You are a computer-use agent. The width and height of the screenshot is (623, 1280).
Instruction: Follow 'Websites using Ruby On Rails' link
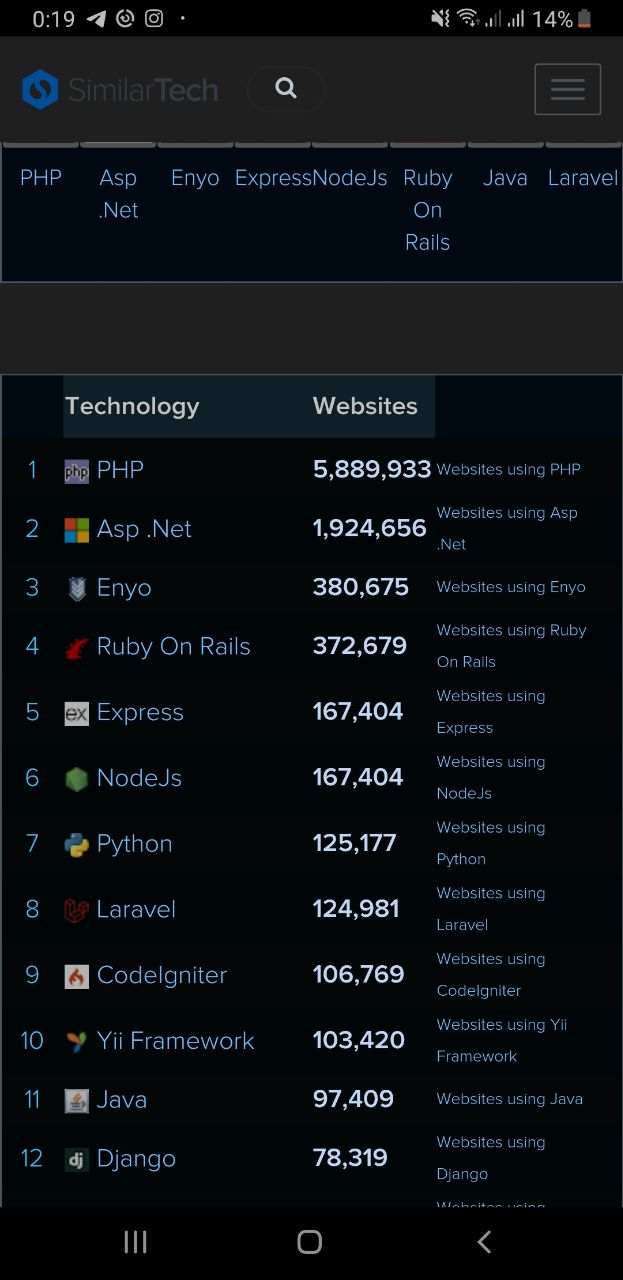point(511,646)
